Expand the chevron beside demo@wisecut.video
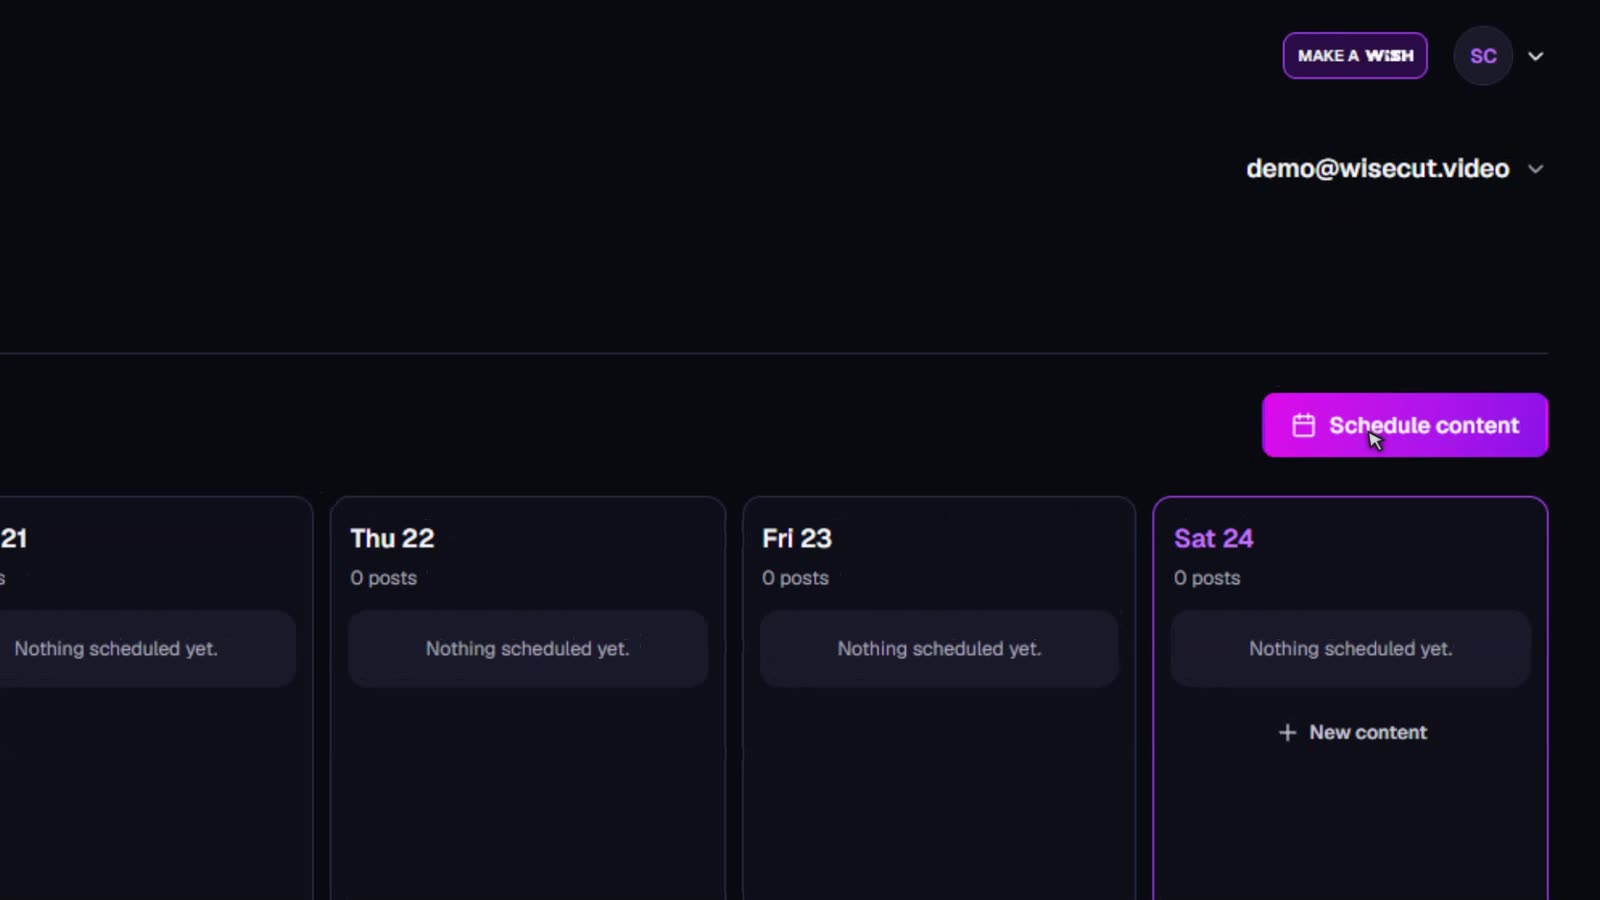1600x900 pixels. point(1536,169)
